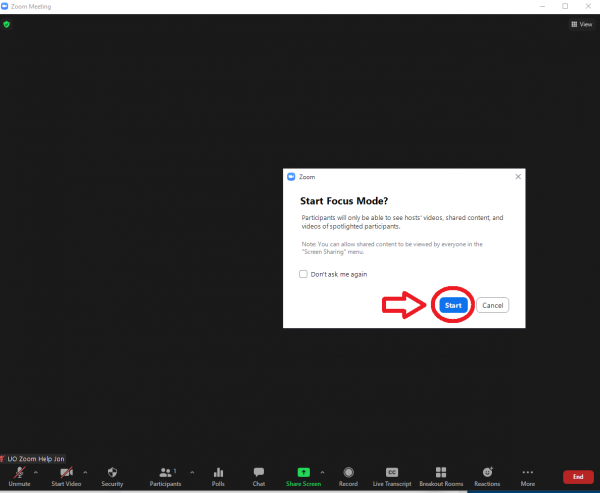Minimize the Zoom Meeting window
This screenshot has height=493, width=600.
[x=542, y=6]
